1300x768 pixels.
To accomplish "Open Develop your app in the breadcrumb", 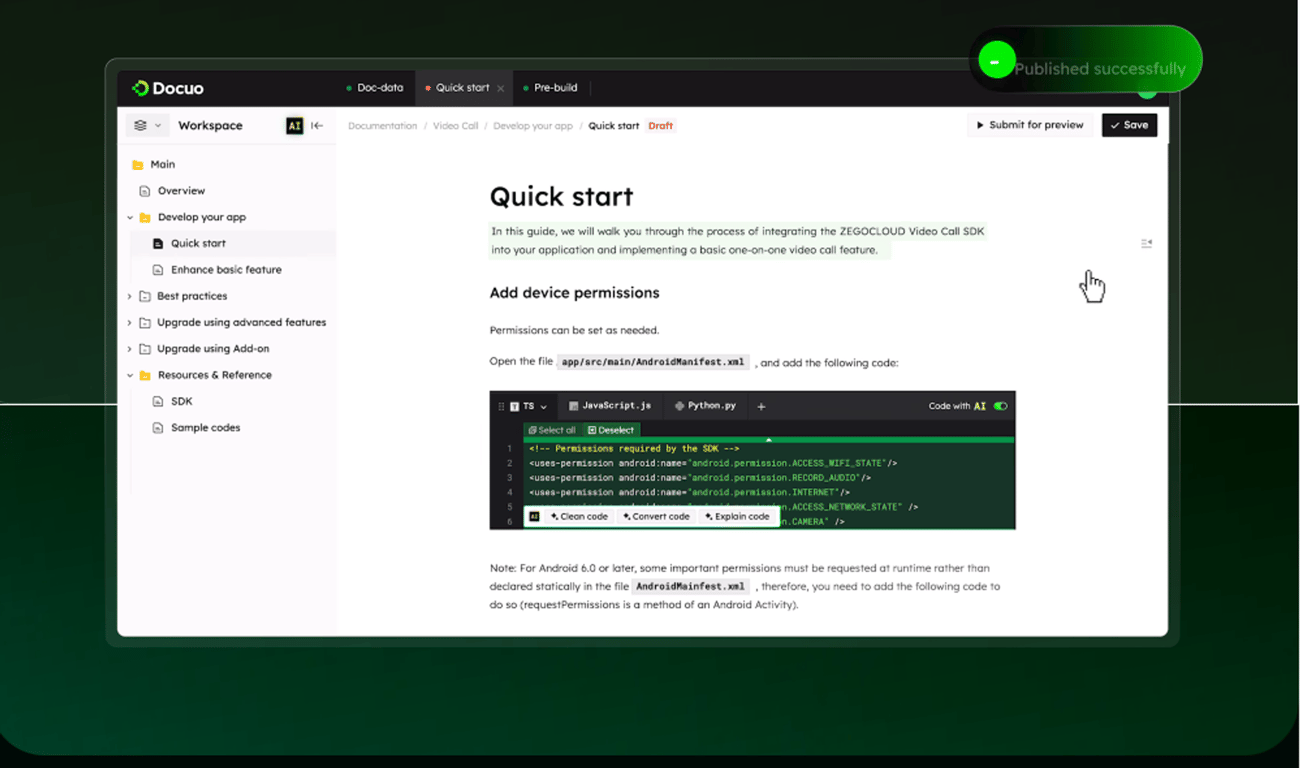I will coord(533,126).
